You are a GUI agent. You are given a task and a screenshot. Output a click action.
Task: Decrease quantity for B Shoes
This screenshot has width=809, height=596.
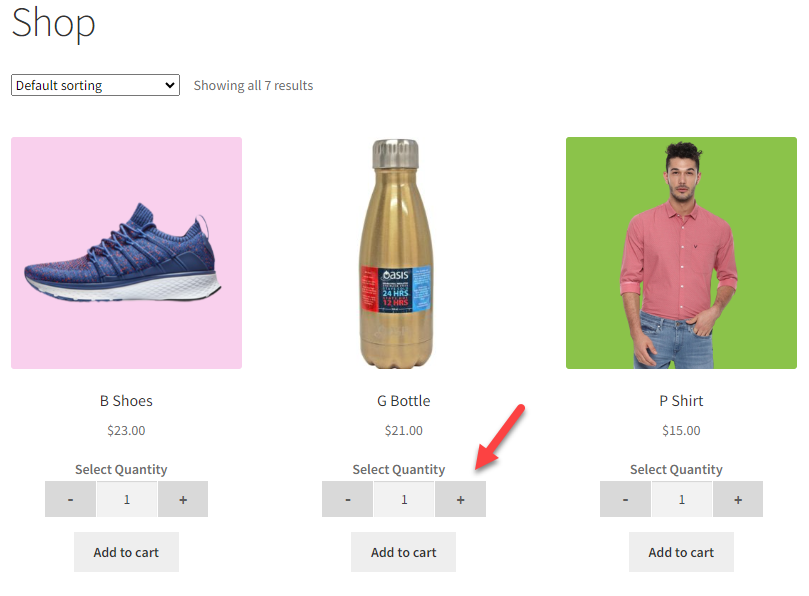coord(70,499)
